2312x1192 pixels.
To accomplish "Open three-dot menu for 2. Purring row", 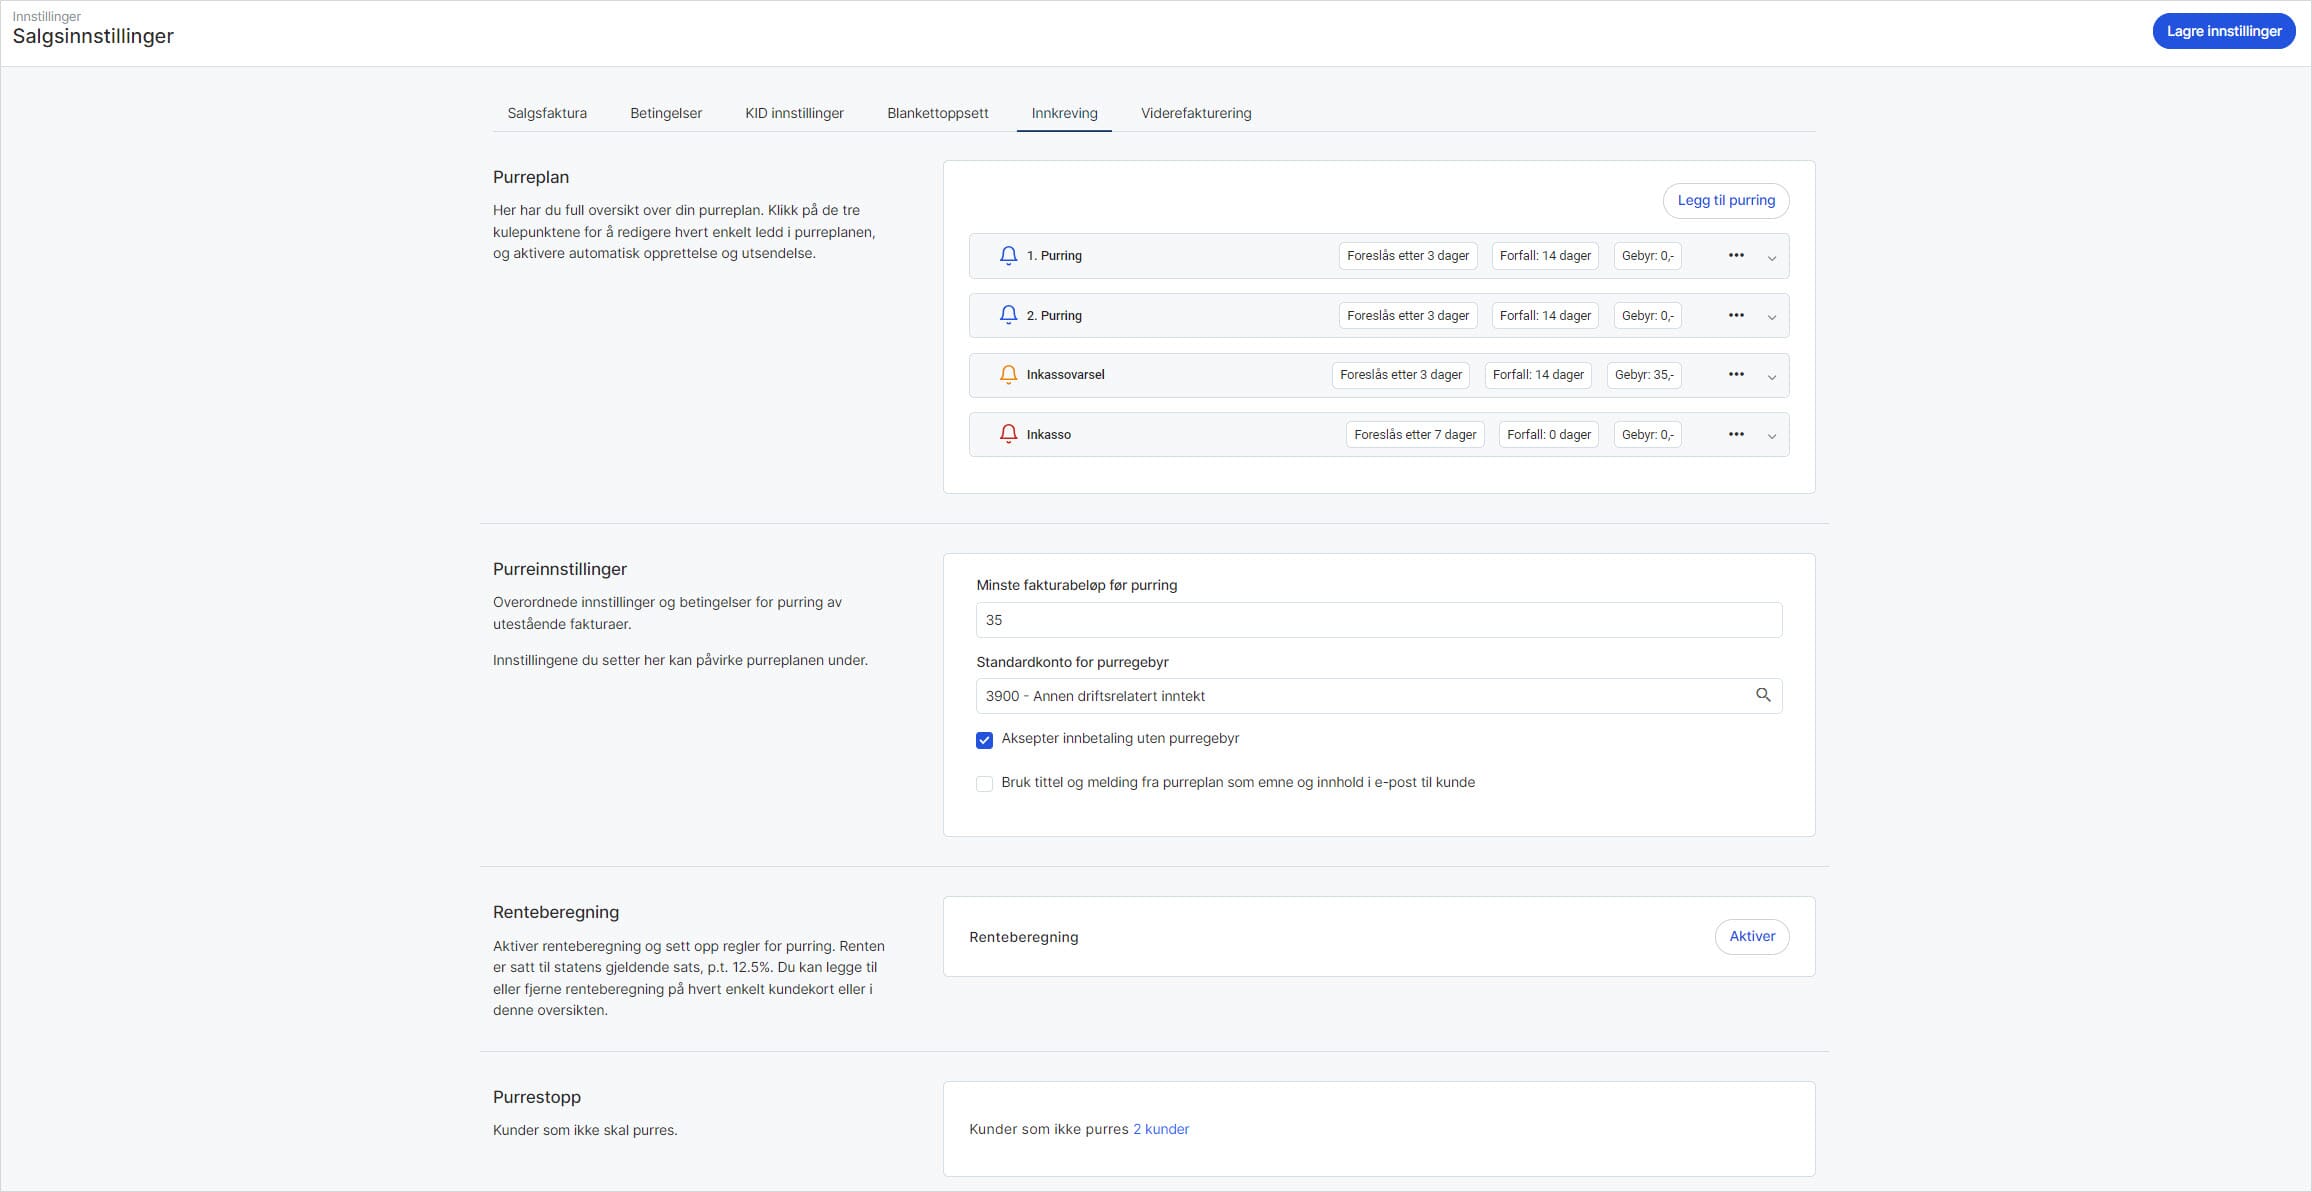I will point(1736,315).
